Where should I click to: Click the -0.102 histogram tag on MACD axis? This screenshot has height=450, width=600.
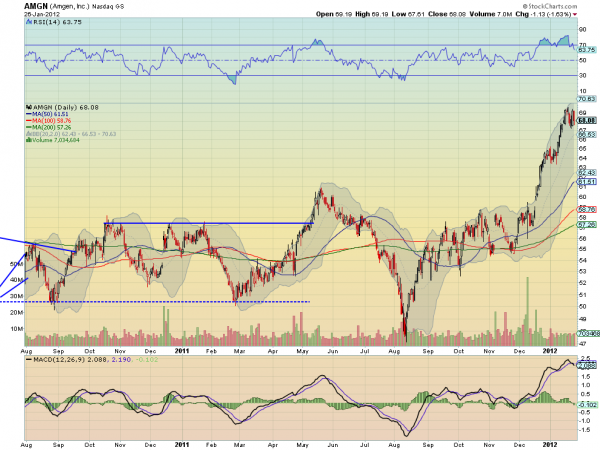[x=588, y=405]
